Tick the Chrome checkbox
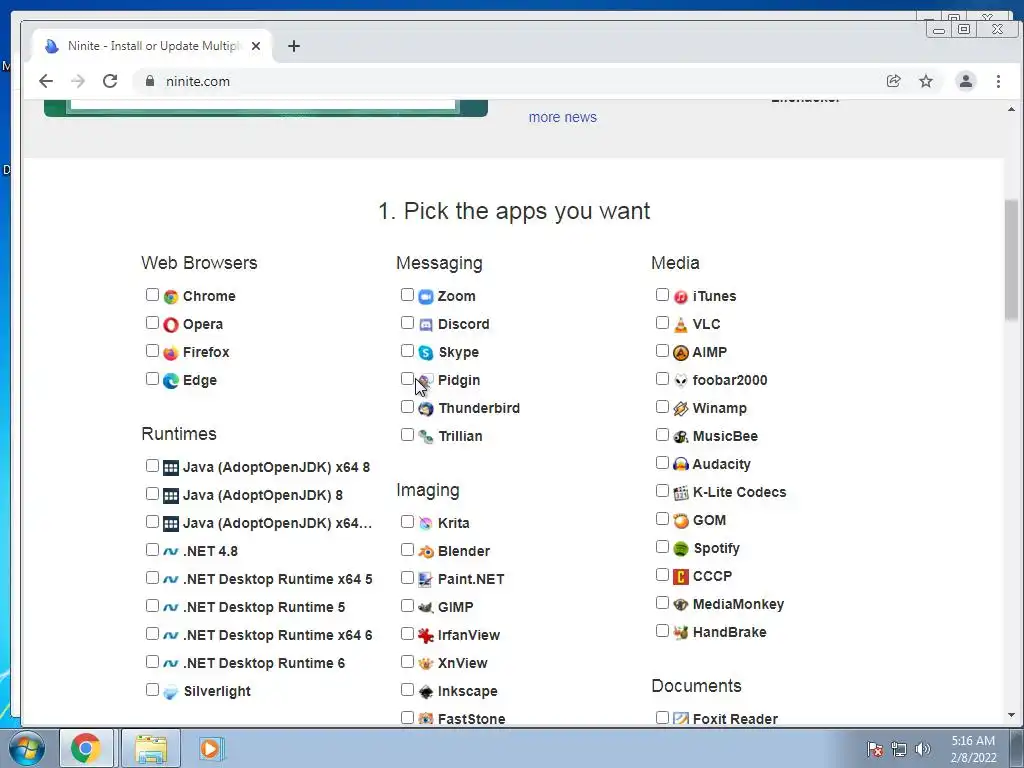The image size is (1024, 768). click(x=152, y=295)
